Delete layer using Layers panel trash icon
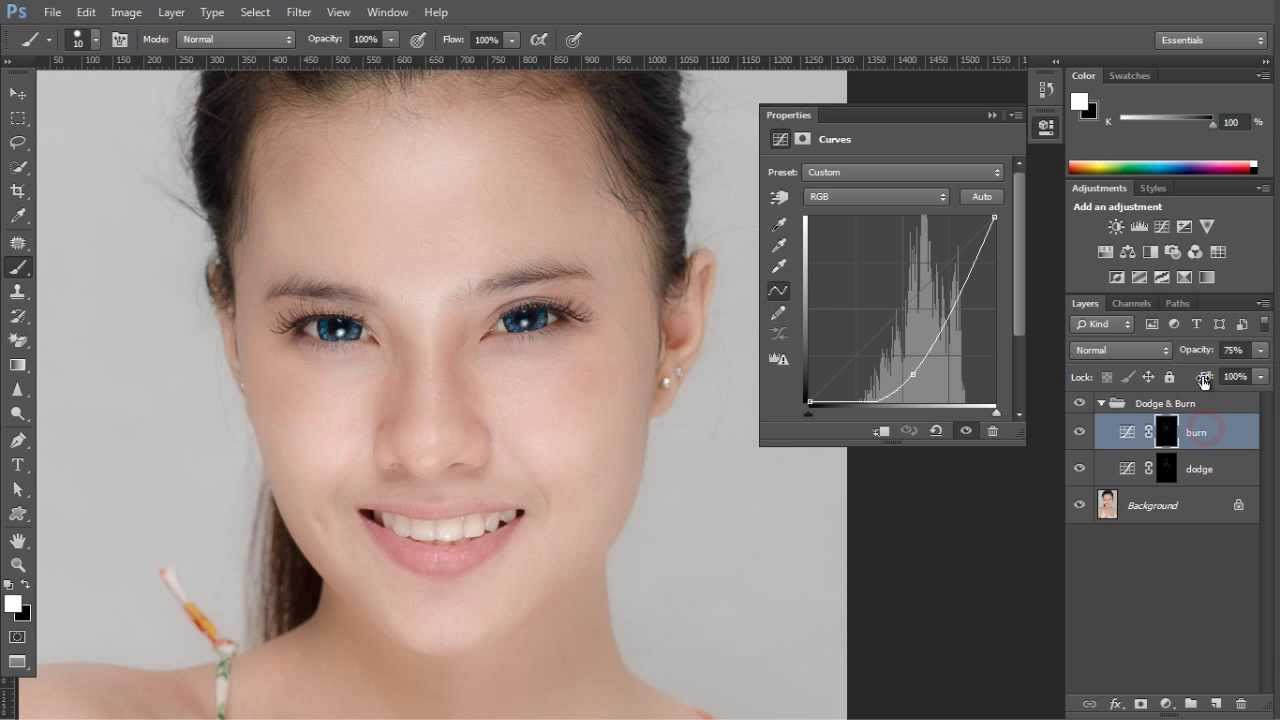The image size is (1280, 720). coord(1242,705)
